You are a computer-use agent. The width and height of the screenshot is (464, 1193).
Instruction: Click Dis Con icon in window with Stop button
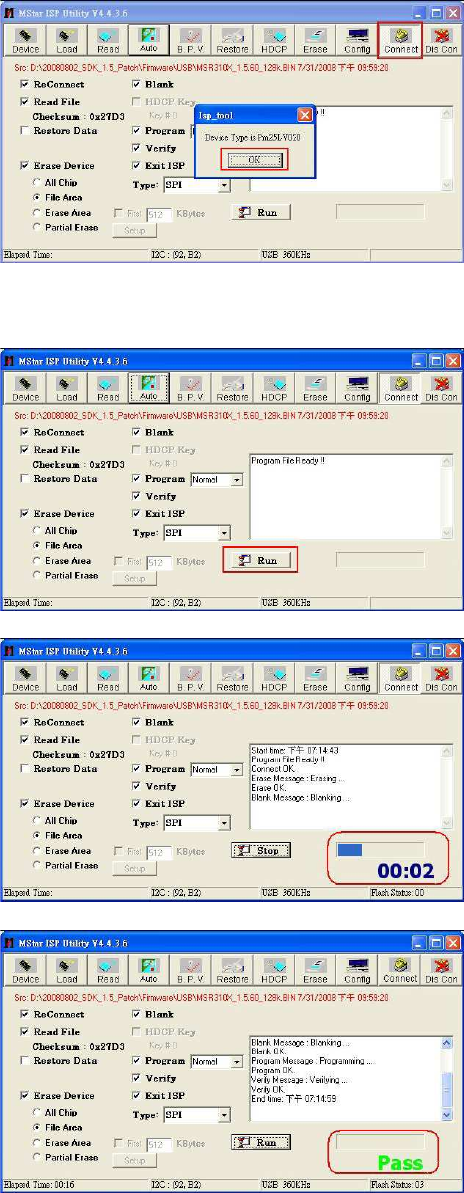(x=441, y=679)
